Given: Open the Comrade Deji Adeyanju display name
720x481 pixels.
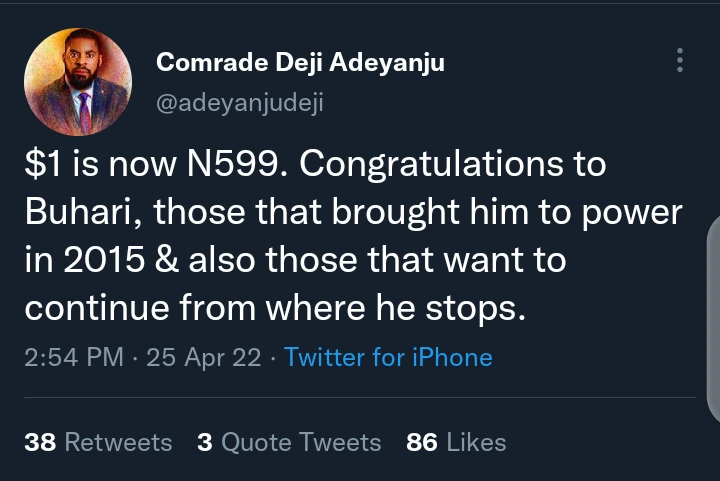Looking at the screenshot, I should point(300,63).
